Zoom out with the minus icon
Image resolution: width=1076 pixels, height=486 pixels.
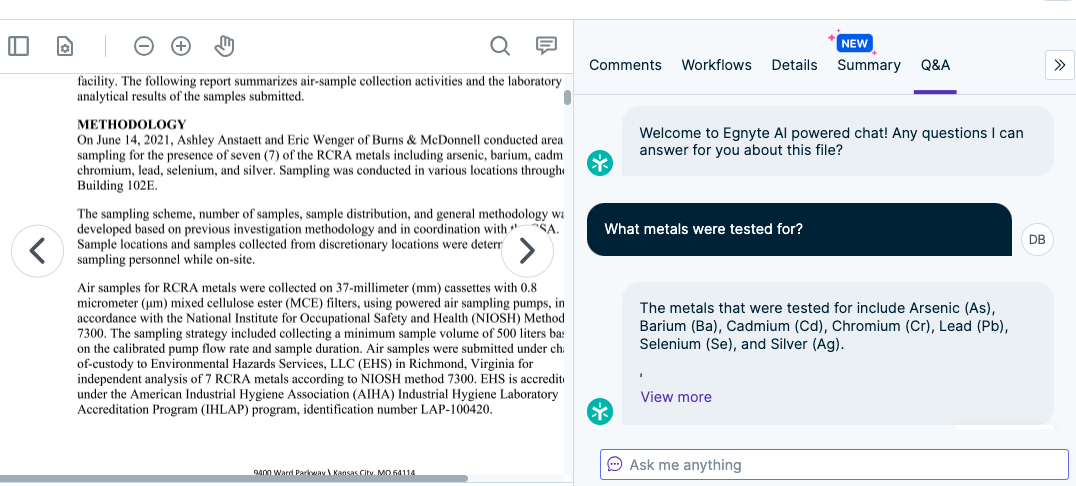pyautogui.click(x=144, y=46)
